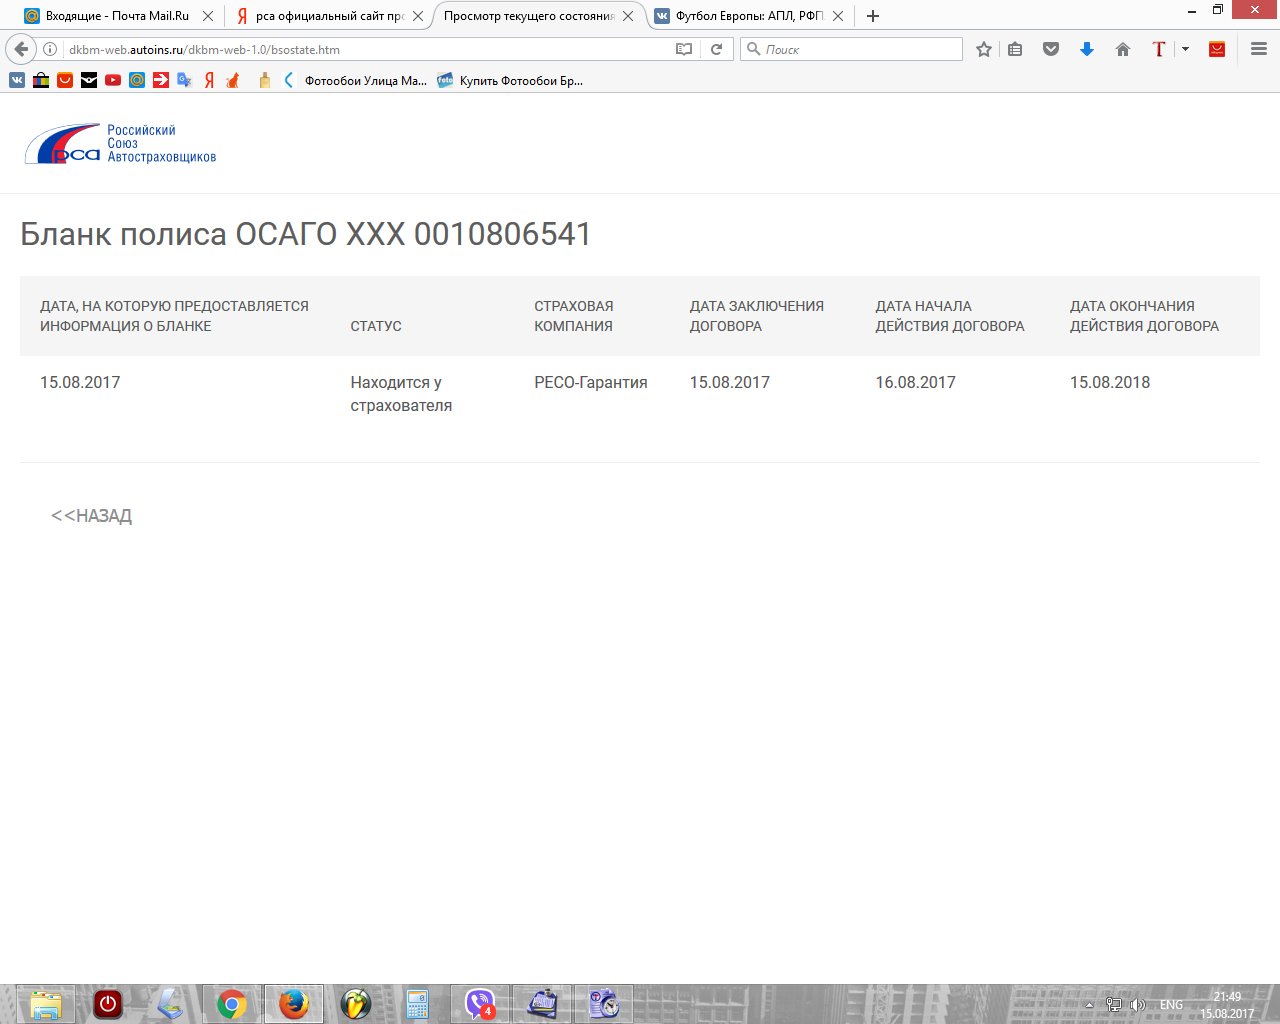Open the red smiley AliExpress bookmark
Image resolution: width=1280 pixels, height=1024 pixels.
65,80
